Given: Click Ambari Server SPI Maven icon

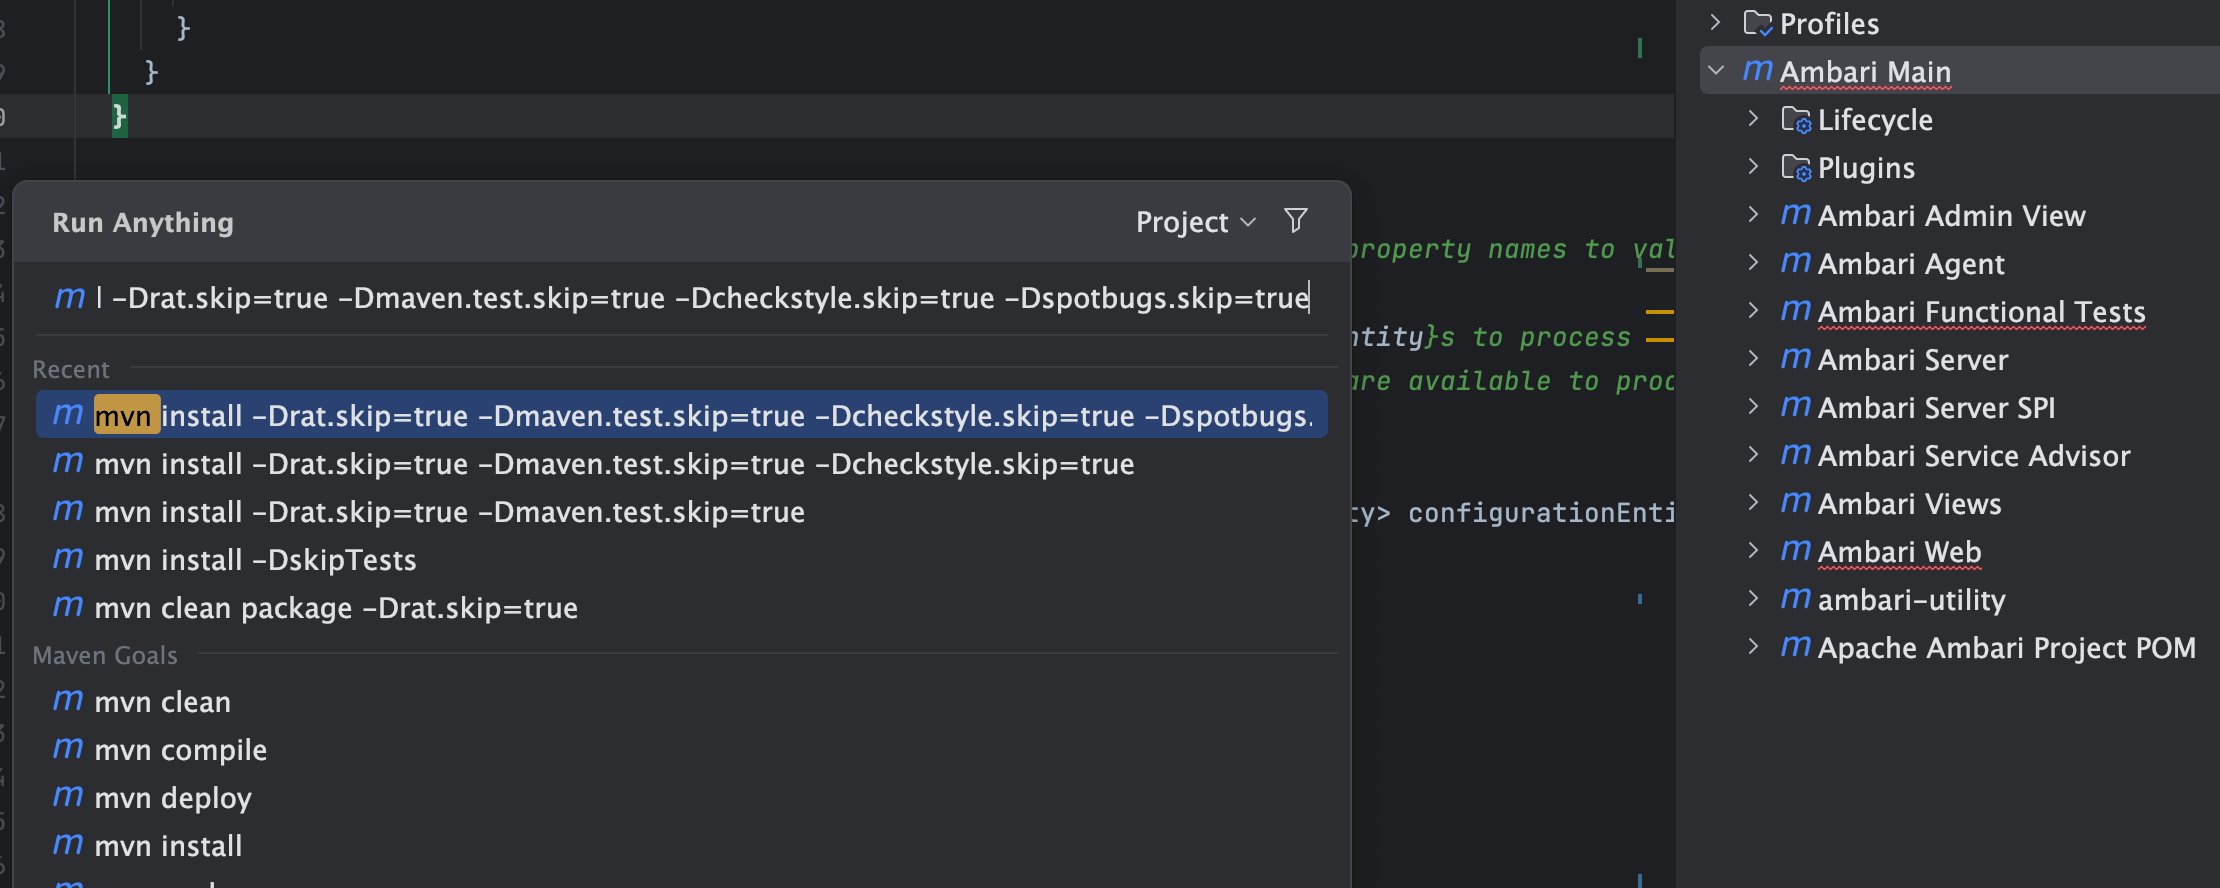Looking at the screenshot, I should 1796,406.
